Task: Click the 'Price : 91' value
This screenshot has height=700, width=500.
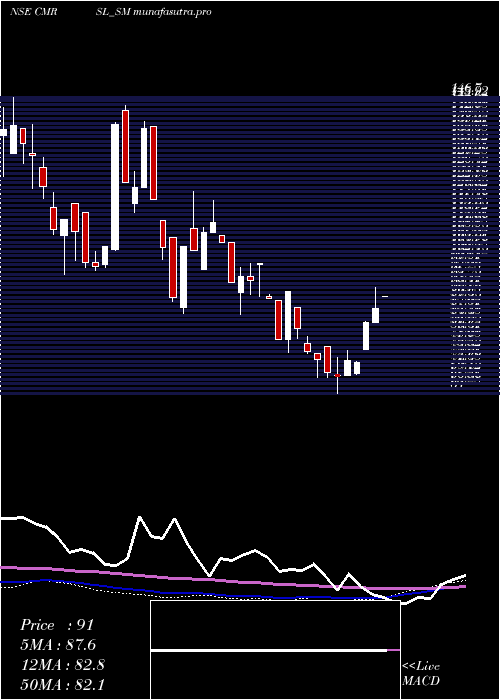Action: pyautogui.click(x=57, y=625)
